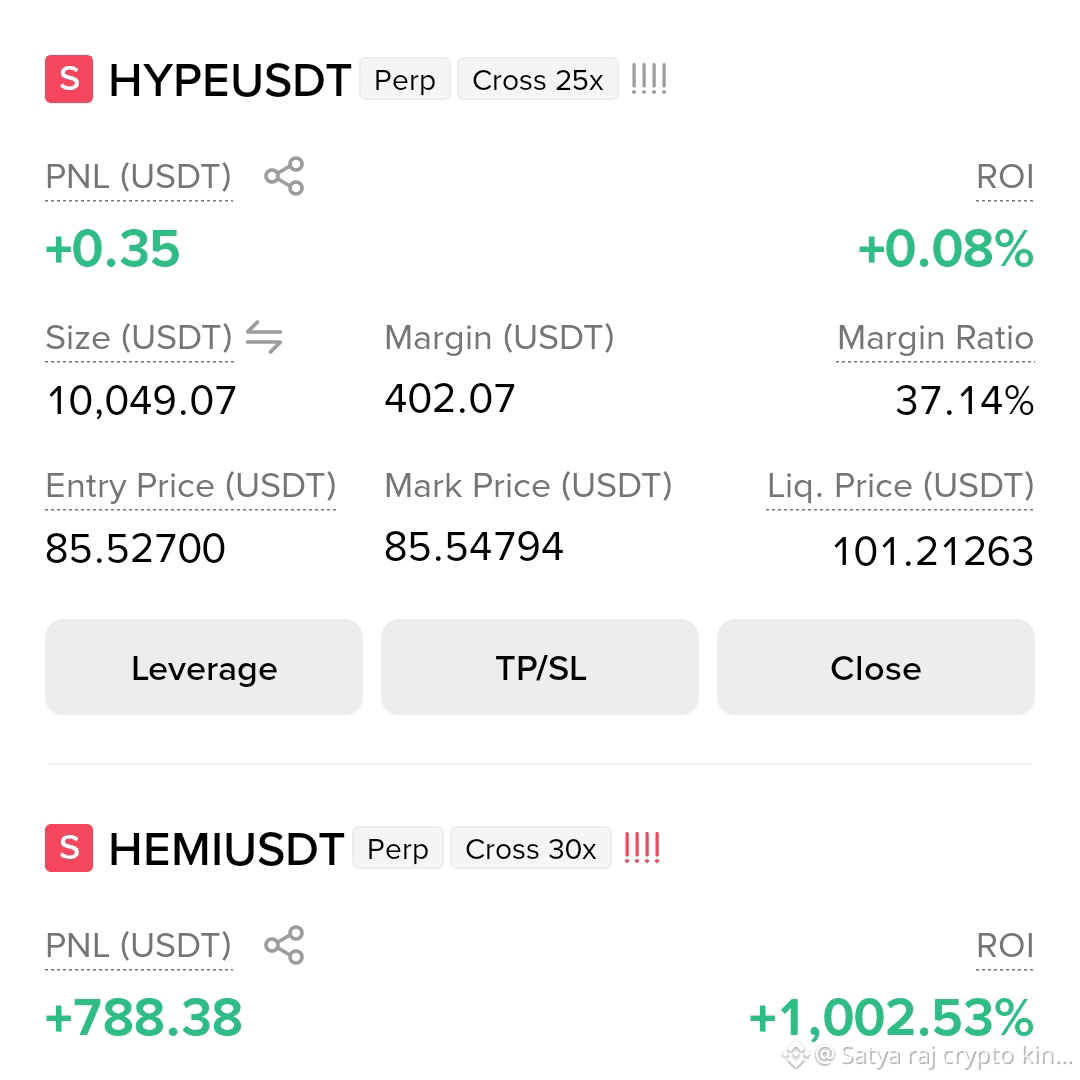Open the Leverage adjustment for HYPEUSDT
1080x1080 pixels.
[204, 667]
